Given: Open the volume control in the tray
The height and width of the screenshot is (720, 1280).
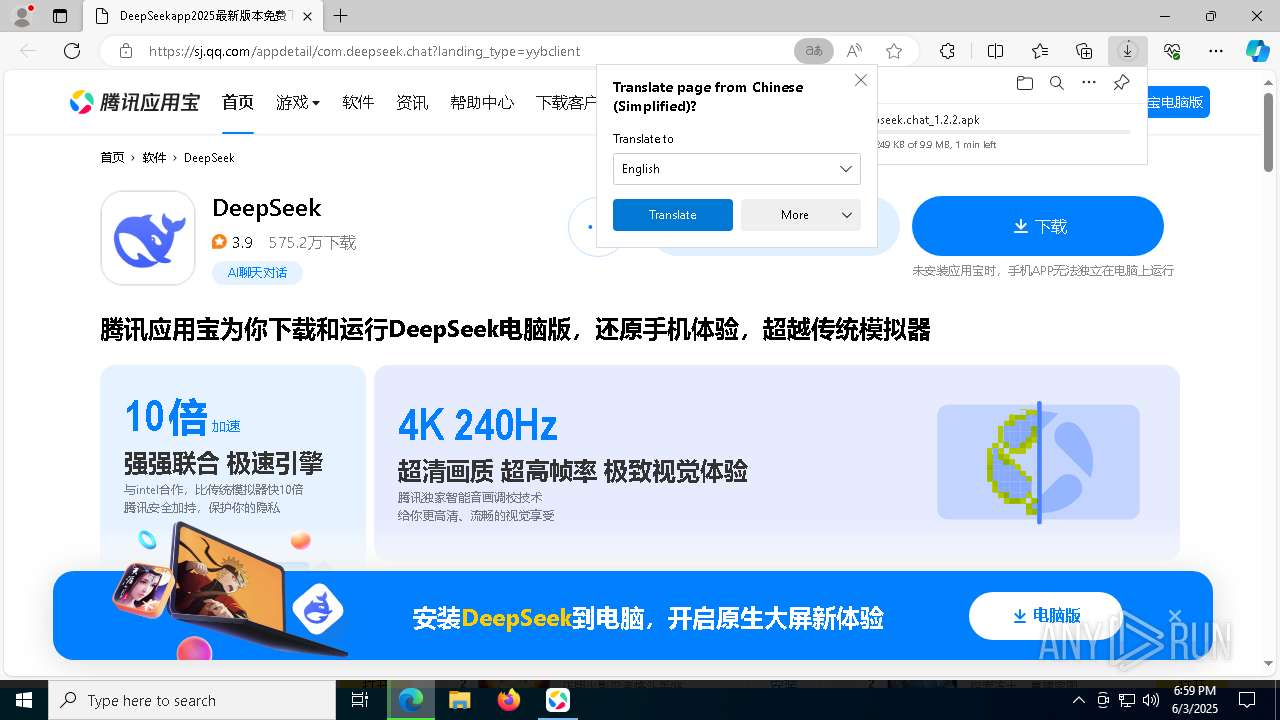Looking at the screenshot, I should tap(1151, 700).
